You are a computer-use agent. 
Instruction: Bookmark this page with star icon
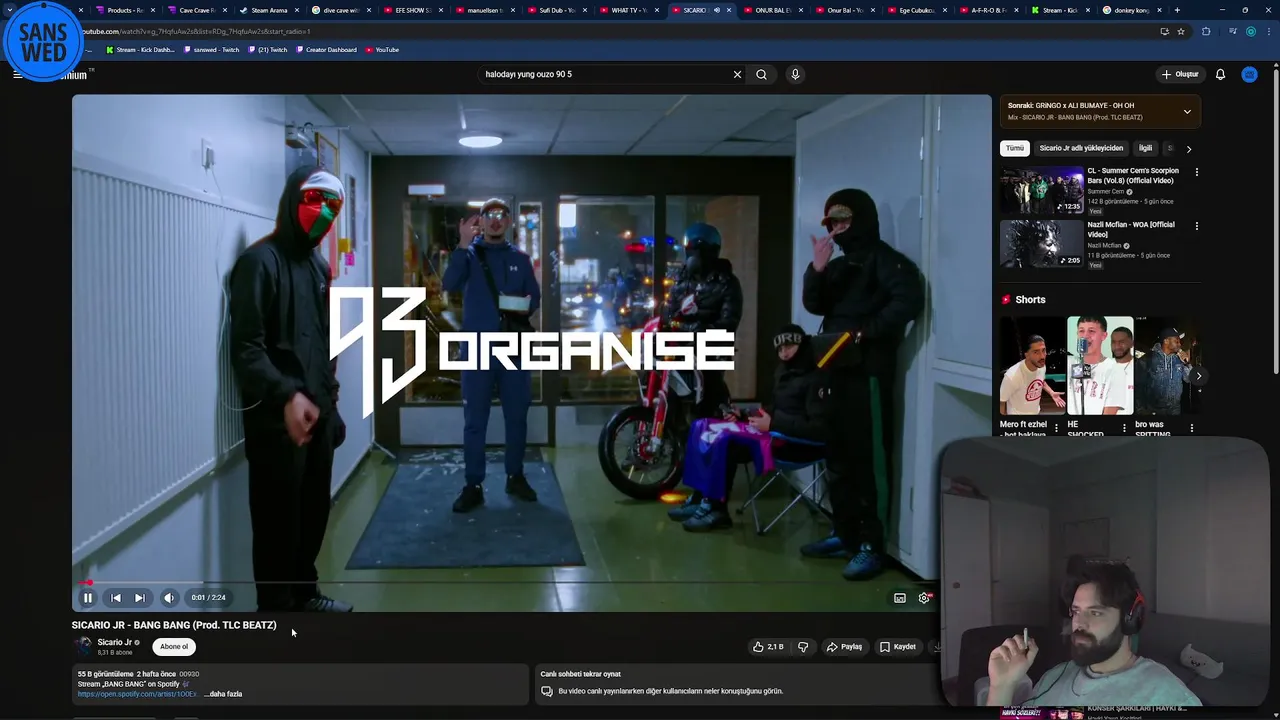click(x=1181, y=31)
